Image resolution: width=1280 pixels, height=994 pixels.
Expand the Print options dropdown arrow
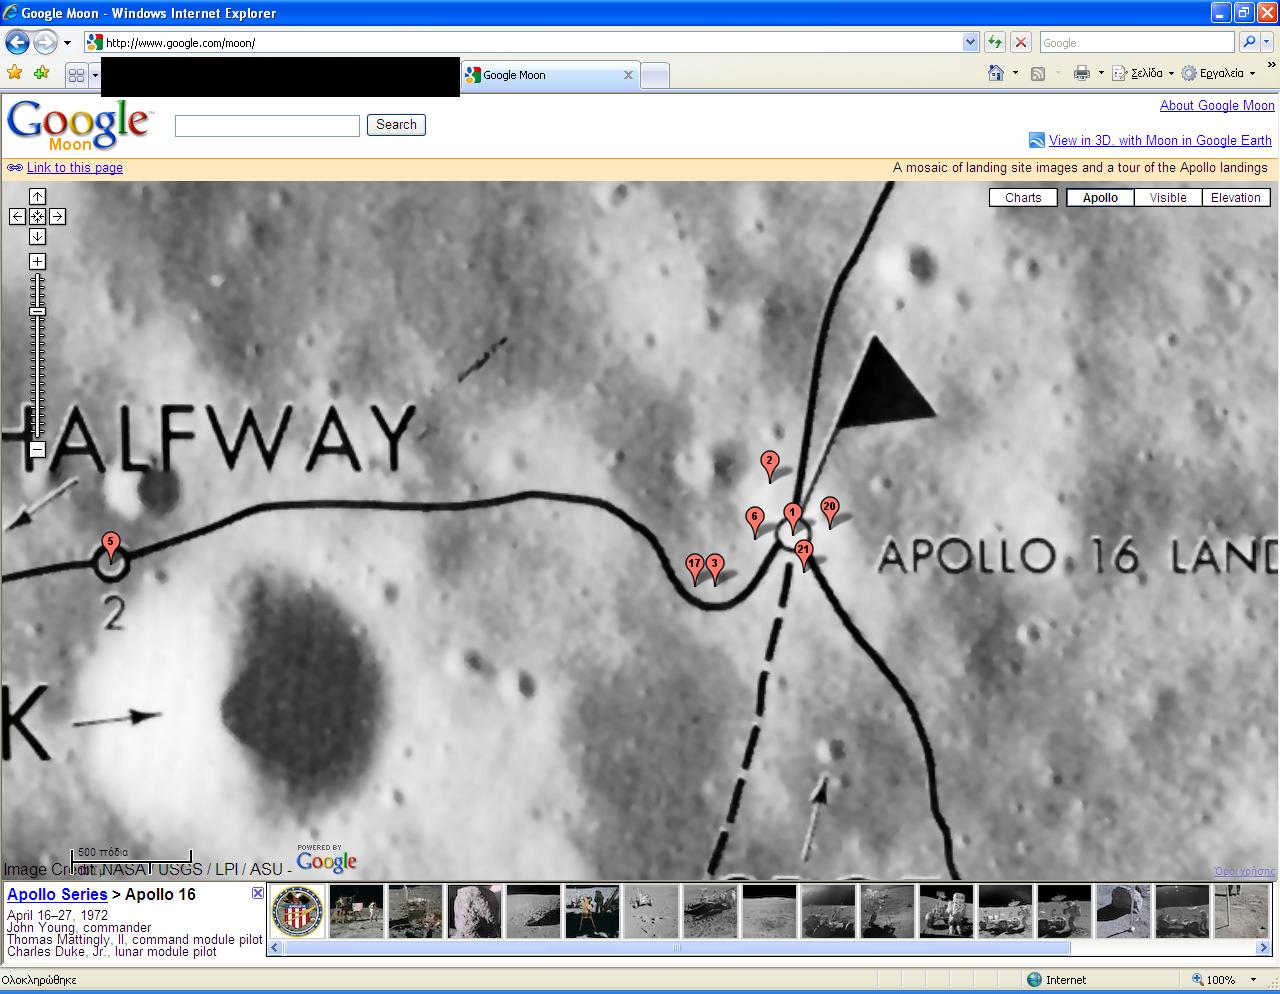pos(1101,73)
